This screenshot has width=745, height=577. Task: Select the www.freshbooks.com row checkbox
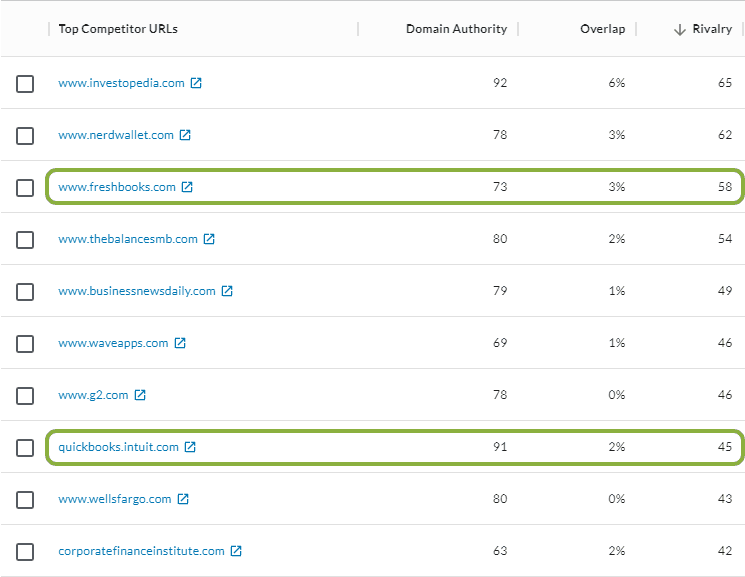tap(25, 188)
